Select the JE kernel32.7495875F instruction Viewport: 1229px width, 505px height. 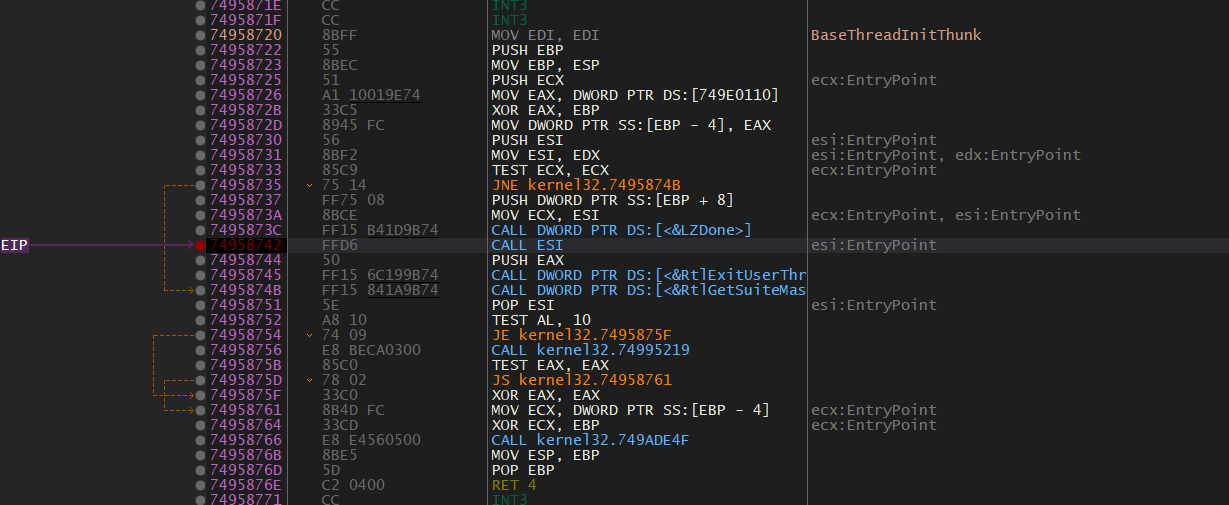[x=581, y=335]
